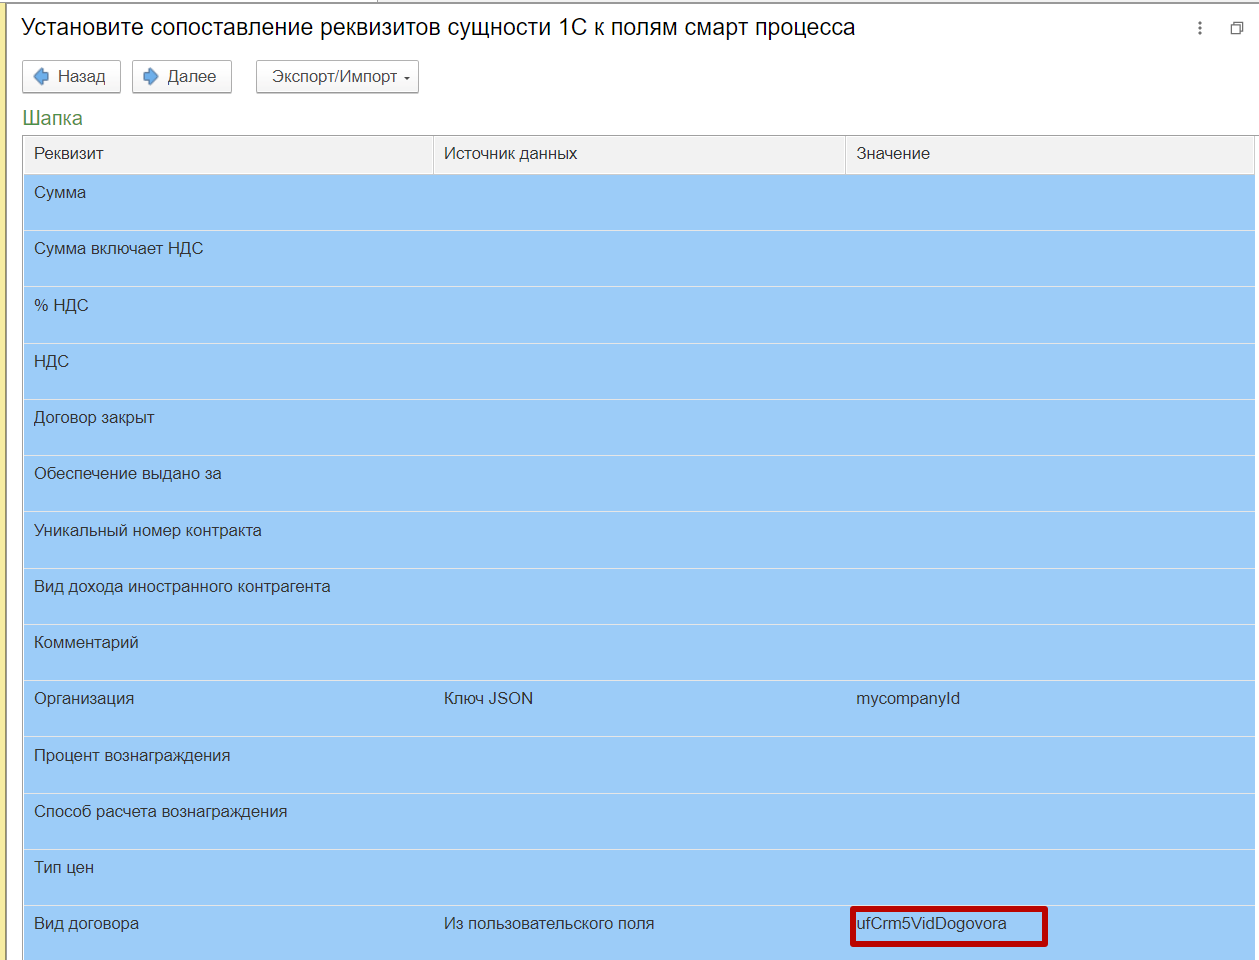Select the Уникальный номер контракта row

pos(148,531)
